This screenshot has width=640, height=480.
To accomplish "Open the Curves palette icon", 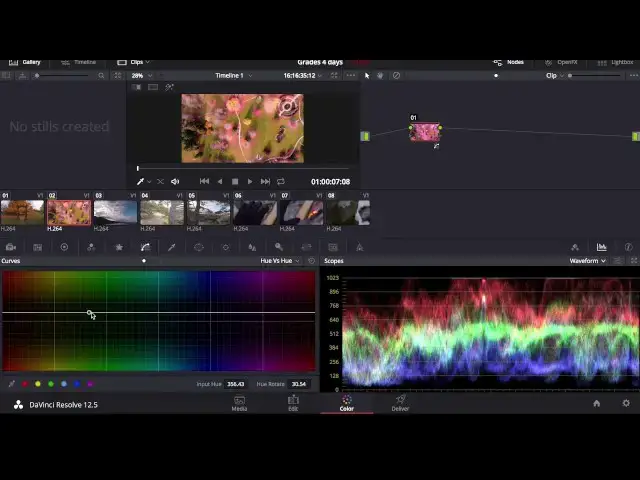I will pos(145,247).
